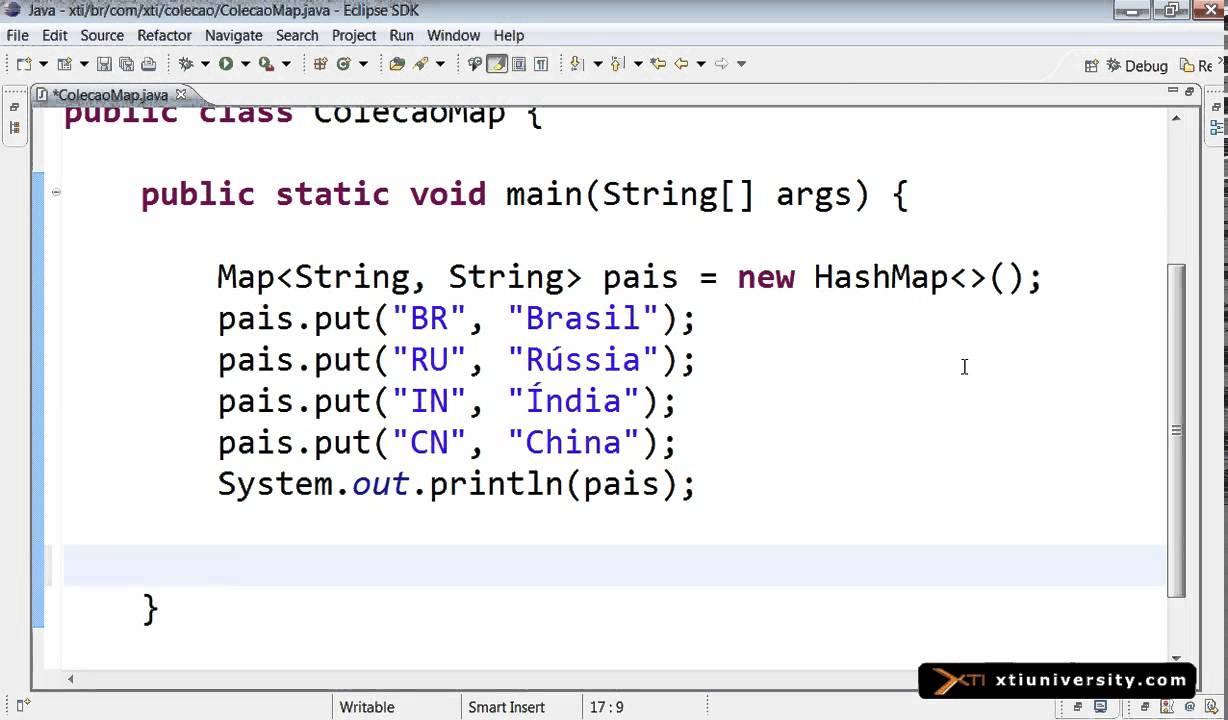1228x720 pixels.
Task: Expand the Search dropdown arrow
Action: (440, 64)
